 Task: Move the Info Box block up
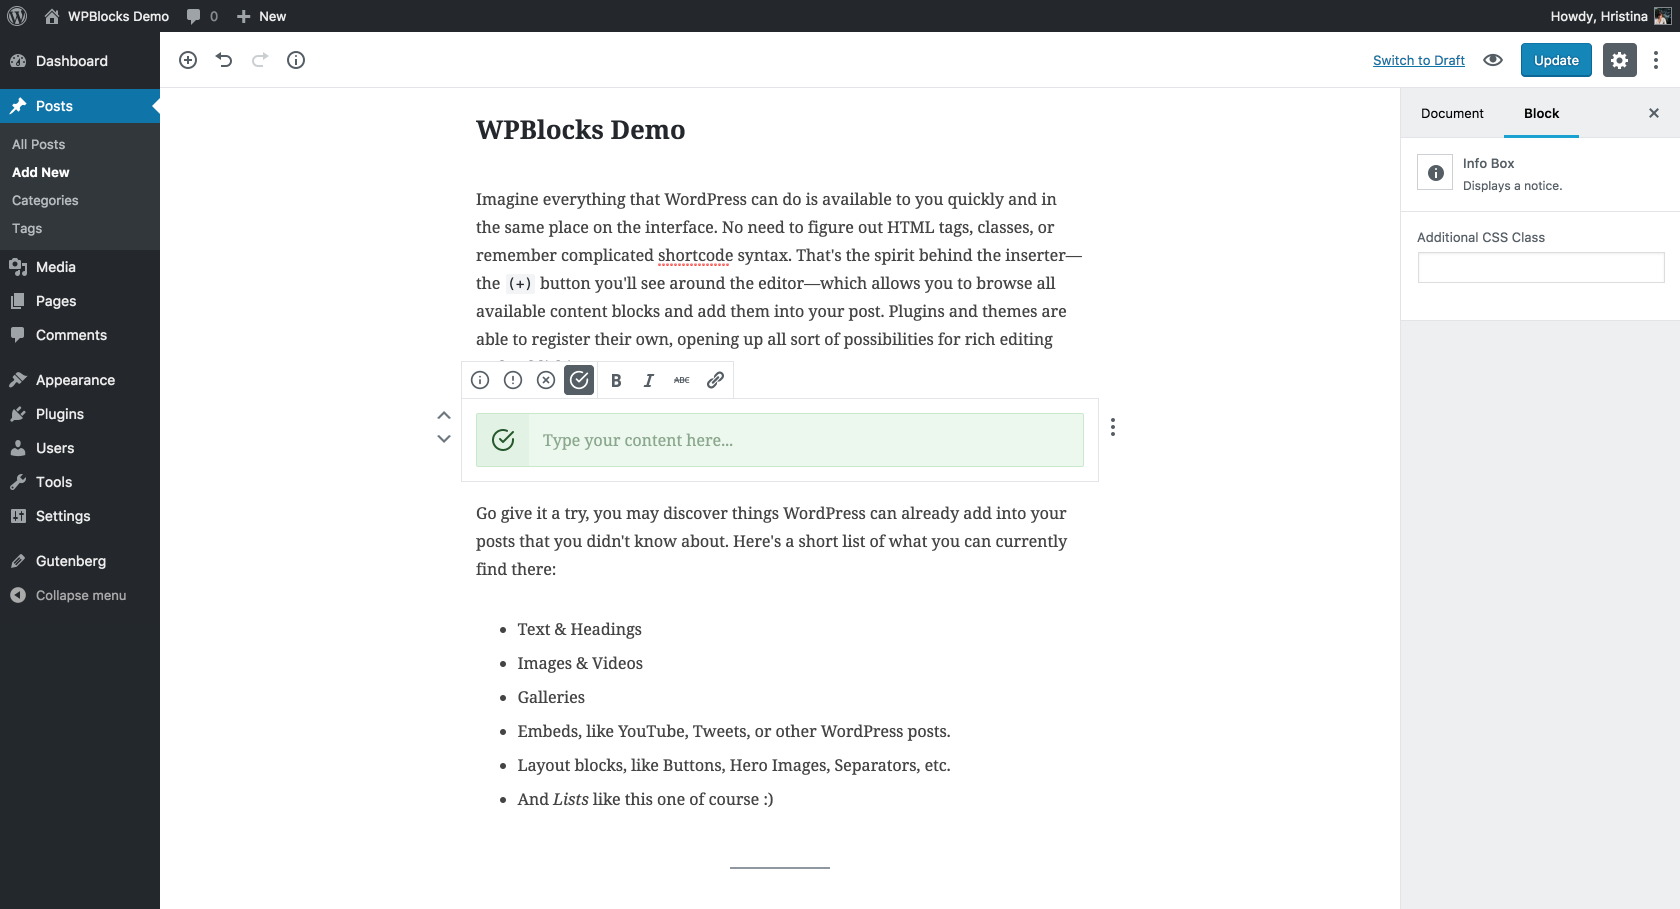[x=444, y=415]
